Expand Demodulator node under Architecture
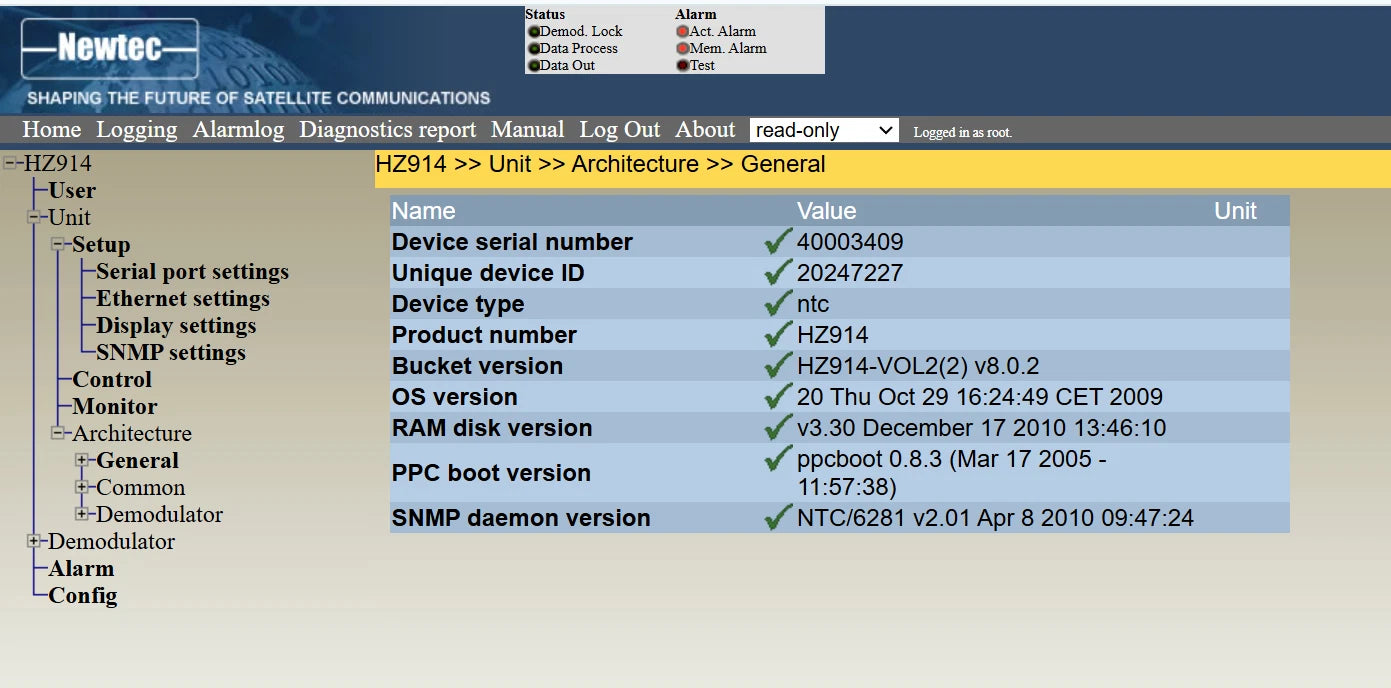Viewport: 1391px width, 688px height. (x=82, y=514)
